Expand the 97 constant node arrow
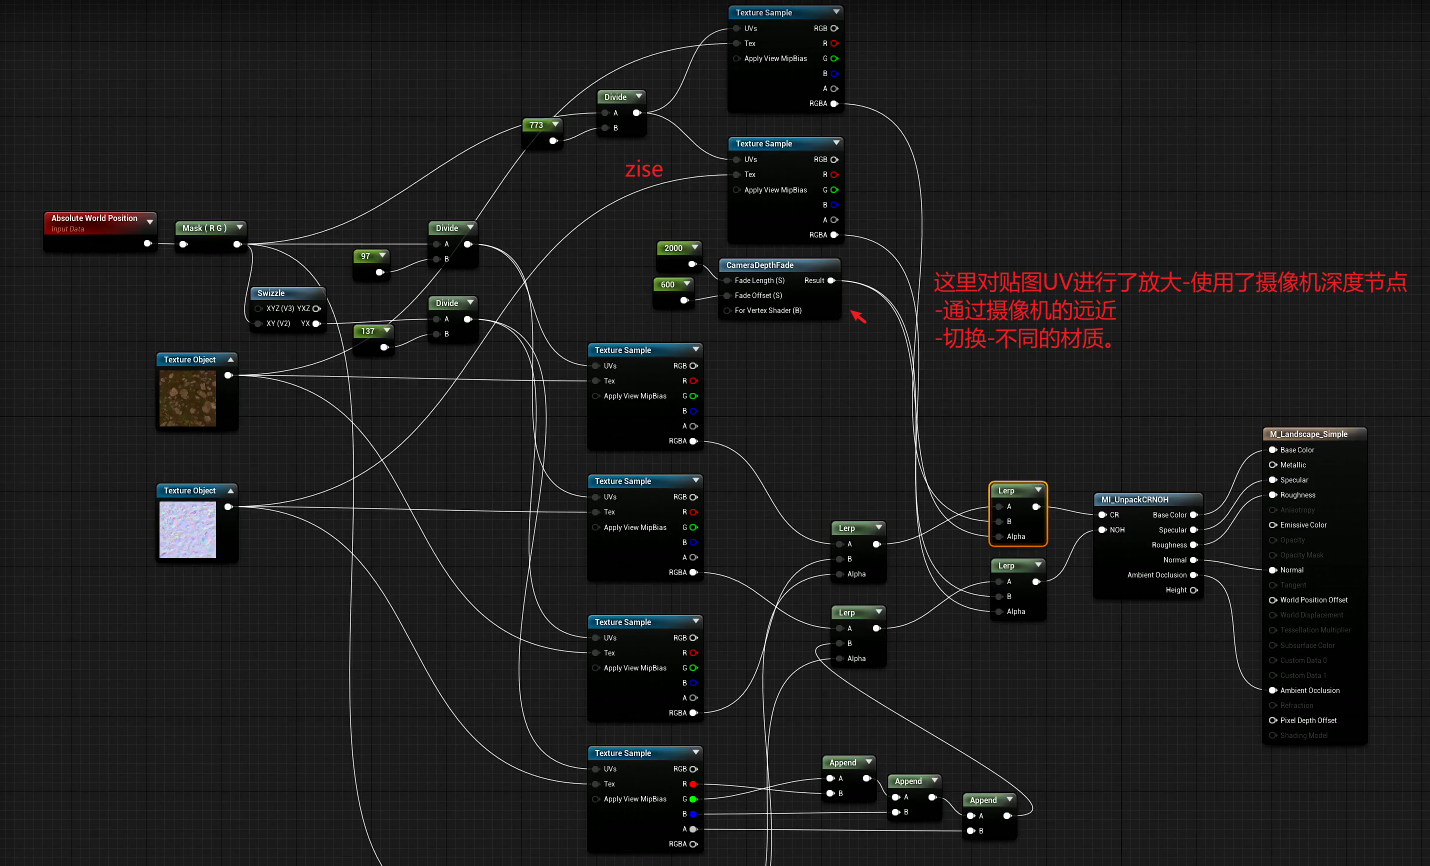 382,256
